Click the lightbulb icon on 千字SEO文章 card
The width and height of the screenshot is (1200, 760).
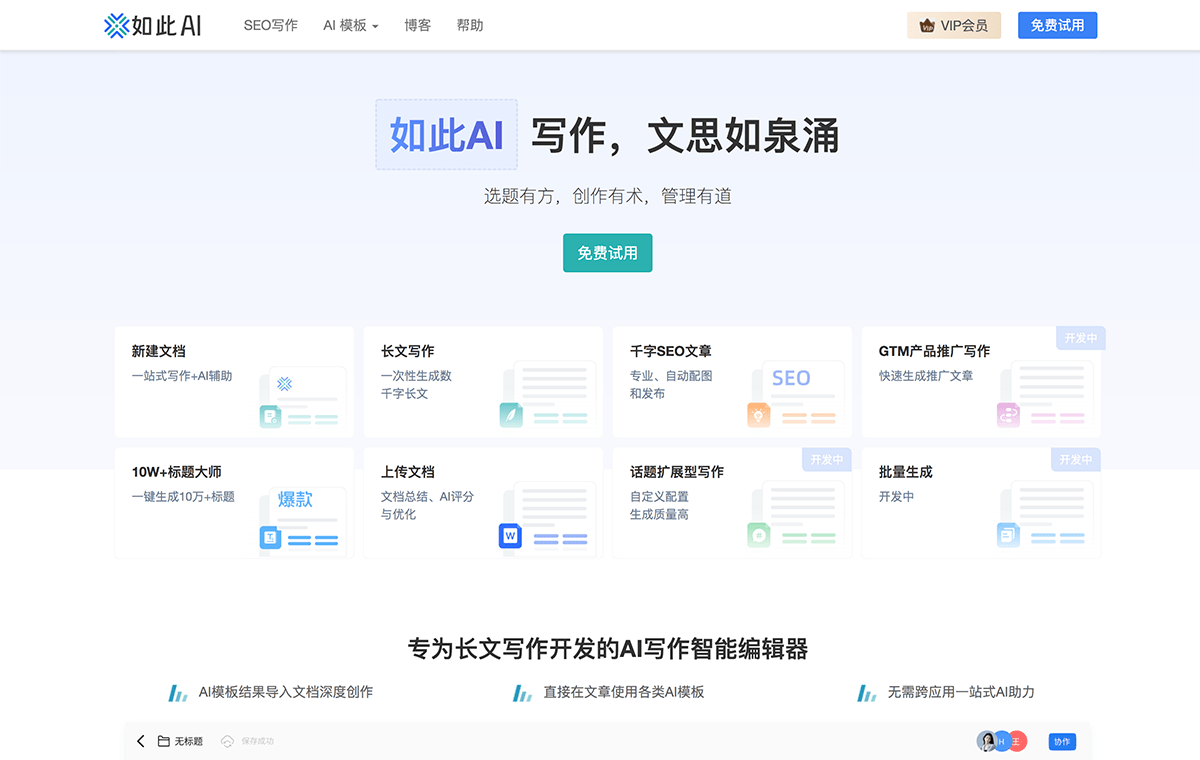758,415
